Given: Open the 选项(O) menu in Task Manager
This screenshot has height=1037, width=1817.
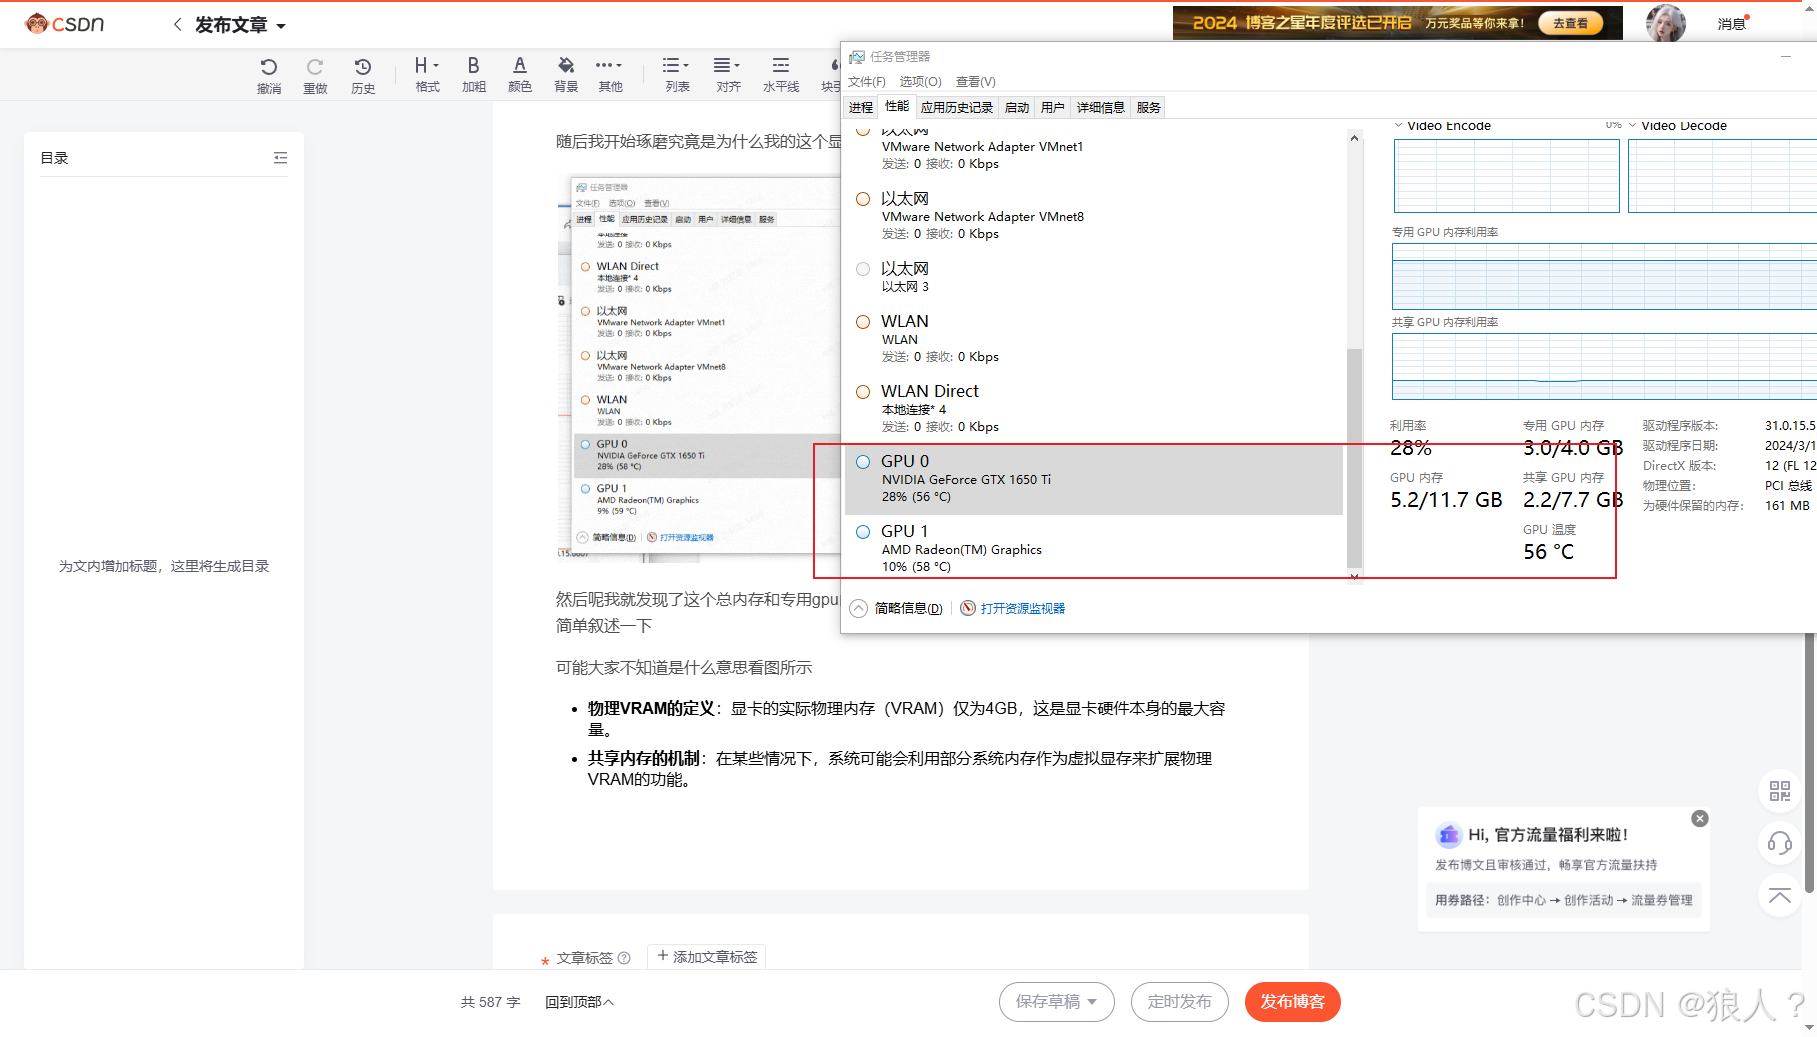Looking at the screenshot, I should [x=920, y=82].
